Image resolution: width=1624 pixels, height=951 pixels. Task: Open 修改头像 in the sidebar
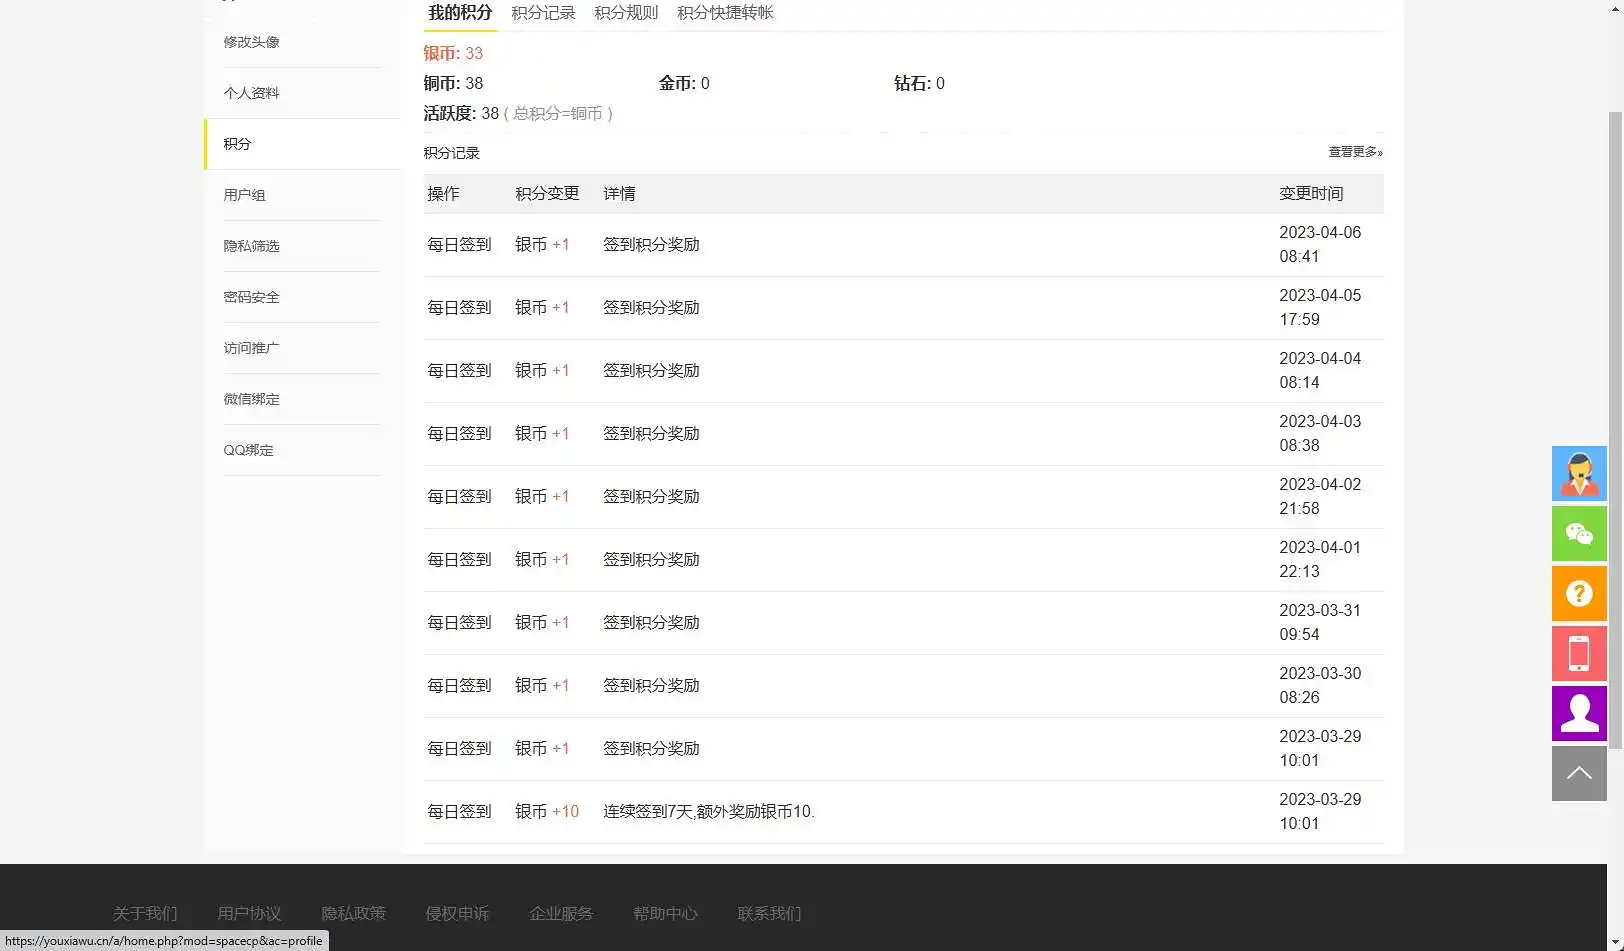pos(252,42)
